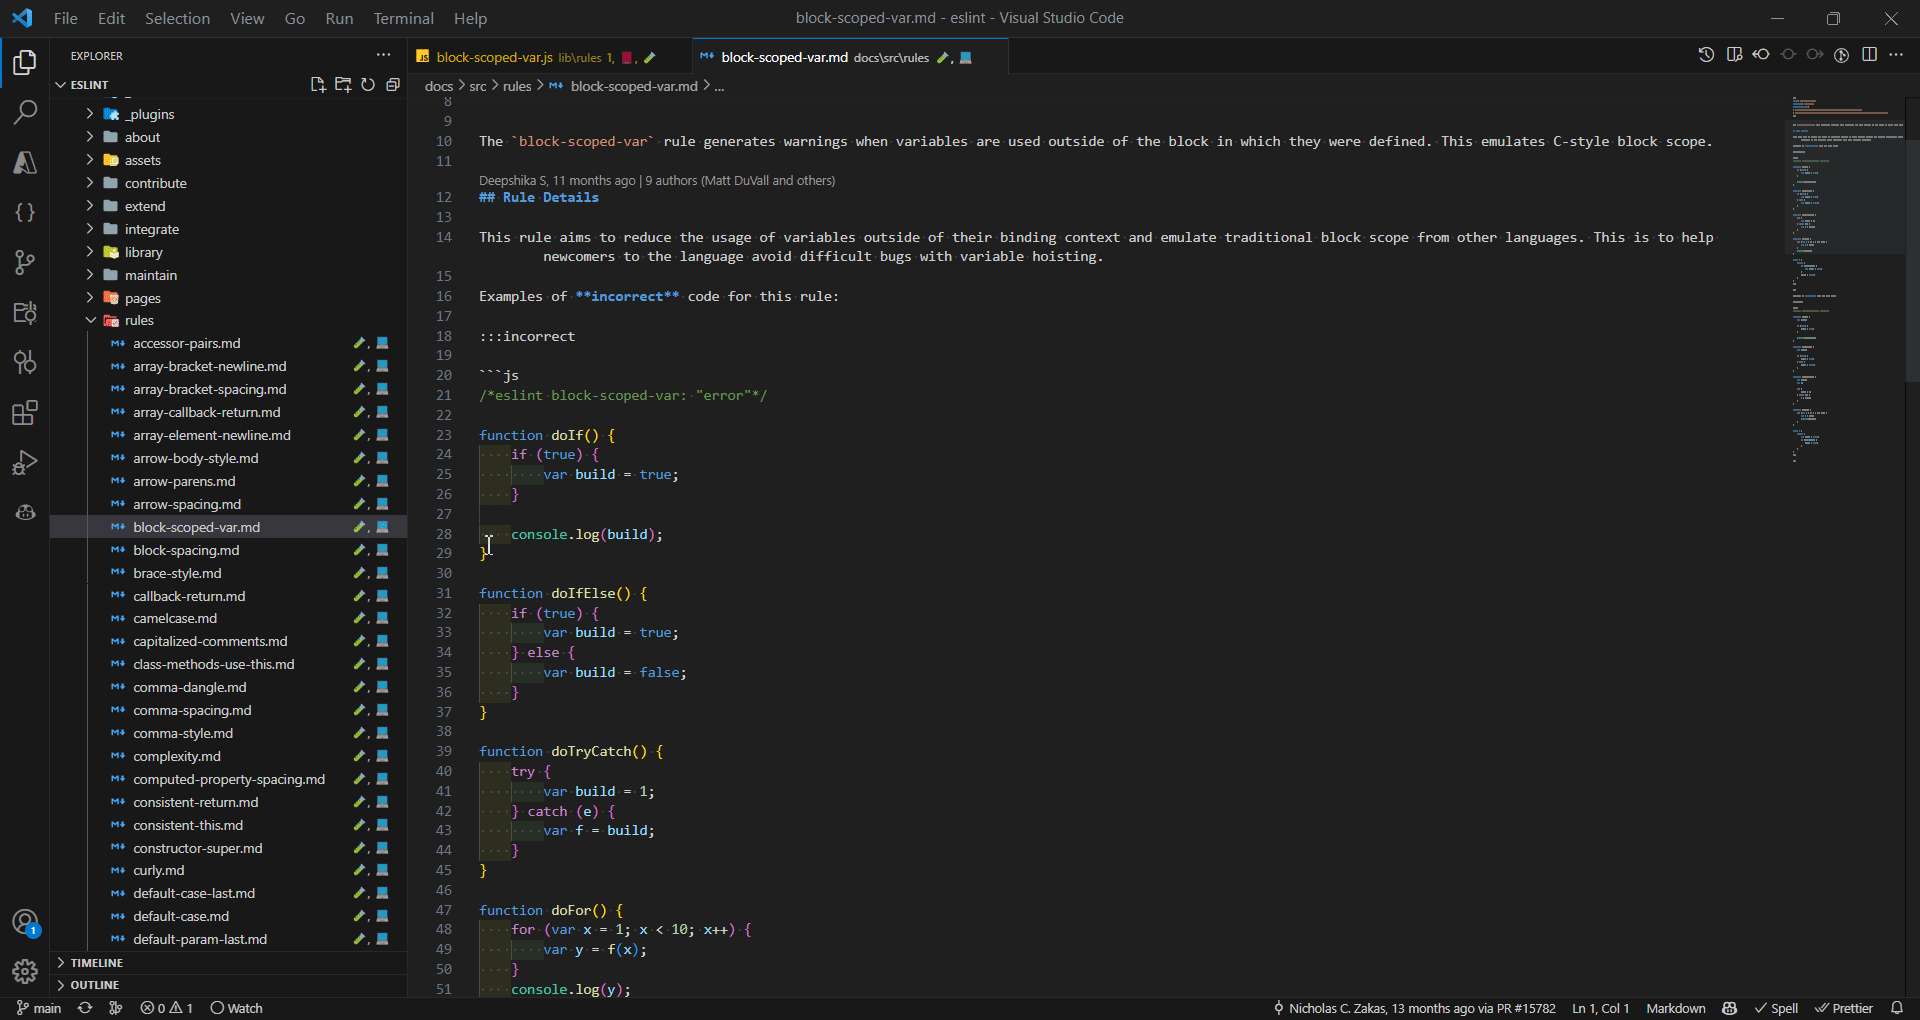Image resolution: width=1920 pixels, height=1020 pixels.
Task: Open accessor-pairs.md file
Action: pos(228,343)
